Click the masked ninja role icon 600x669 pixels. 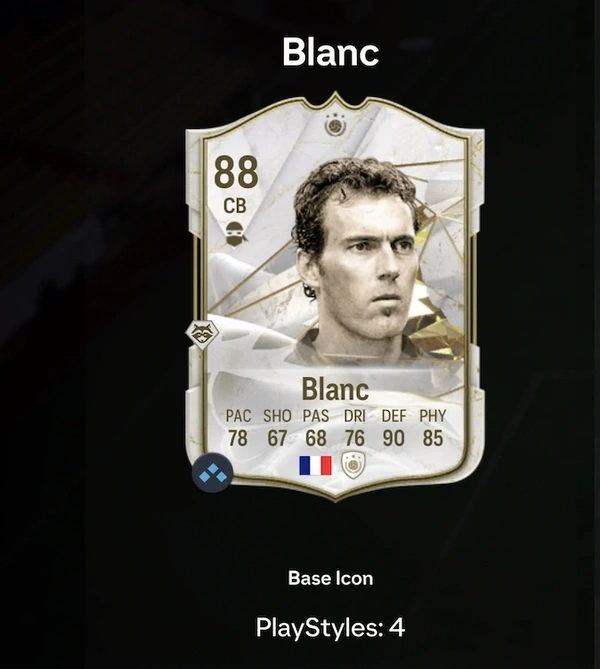(235, 233)
